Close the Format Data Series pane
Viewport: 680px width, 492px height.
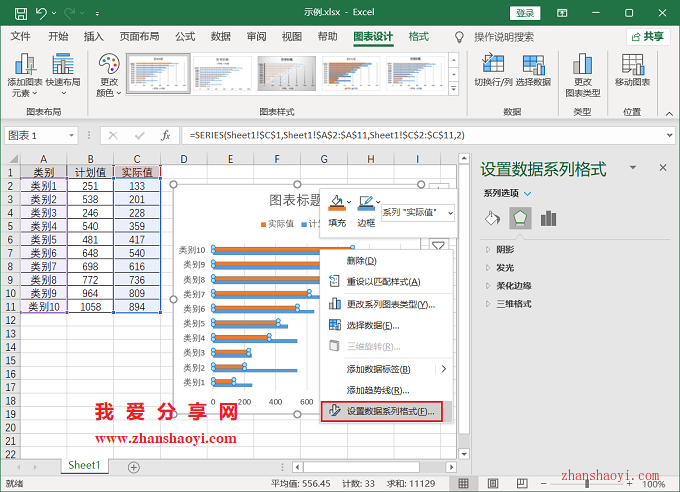663,167
